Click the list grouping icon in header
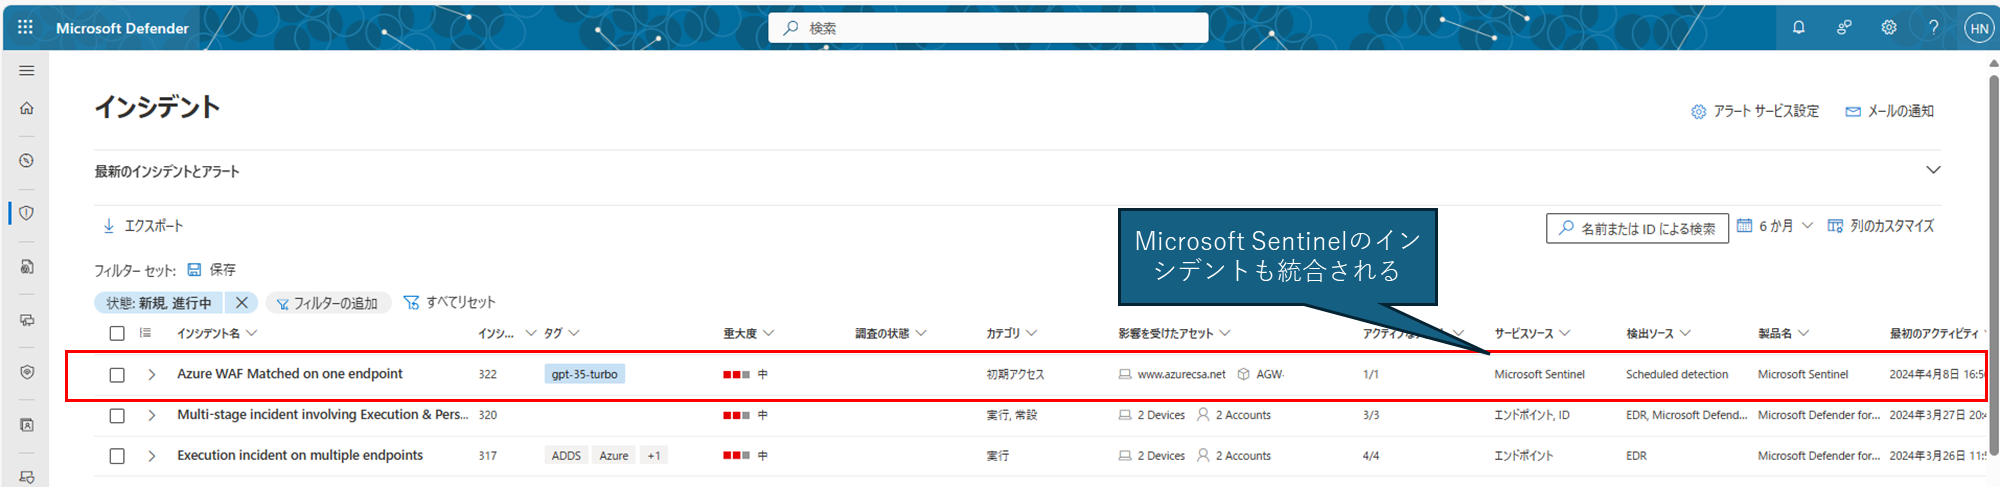The width and height of the screenshot is (2000, 487). (145, 333)
